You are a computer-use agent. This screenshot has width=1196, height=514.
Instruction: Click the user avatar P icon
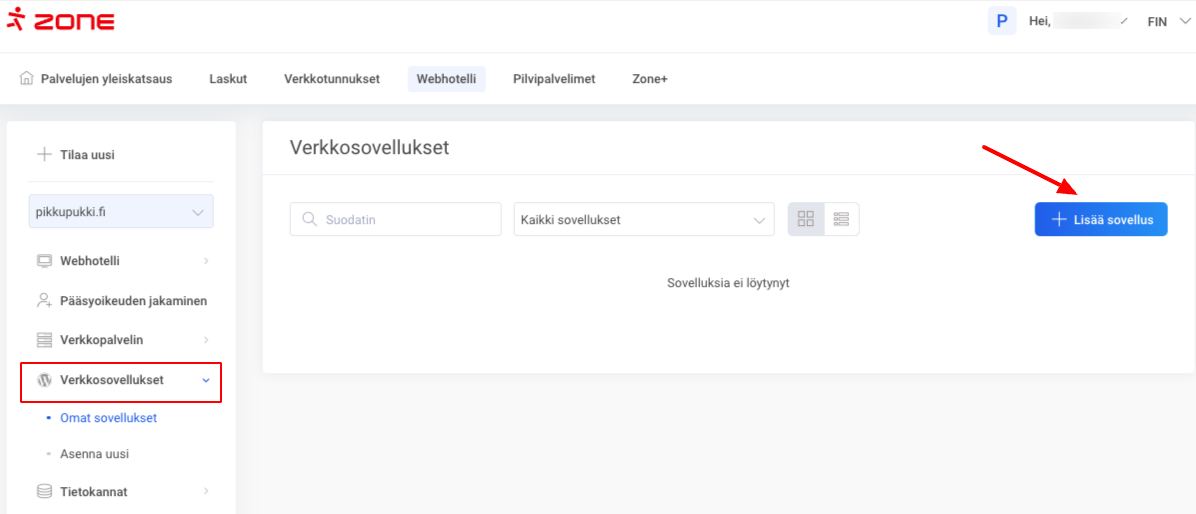(x=1001, y=21)
